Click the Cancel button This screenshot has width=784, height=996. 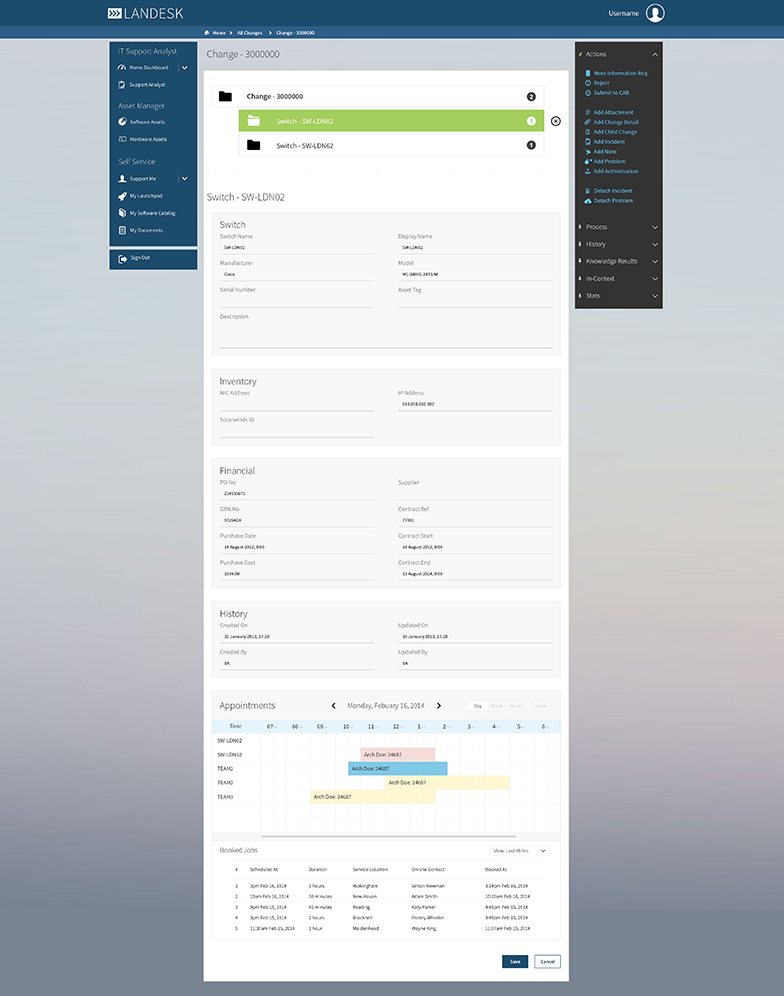click(x=547, y=961)
